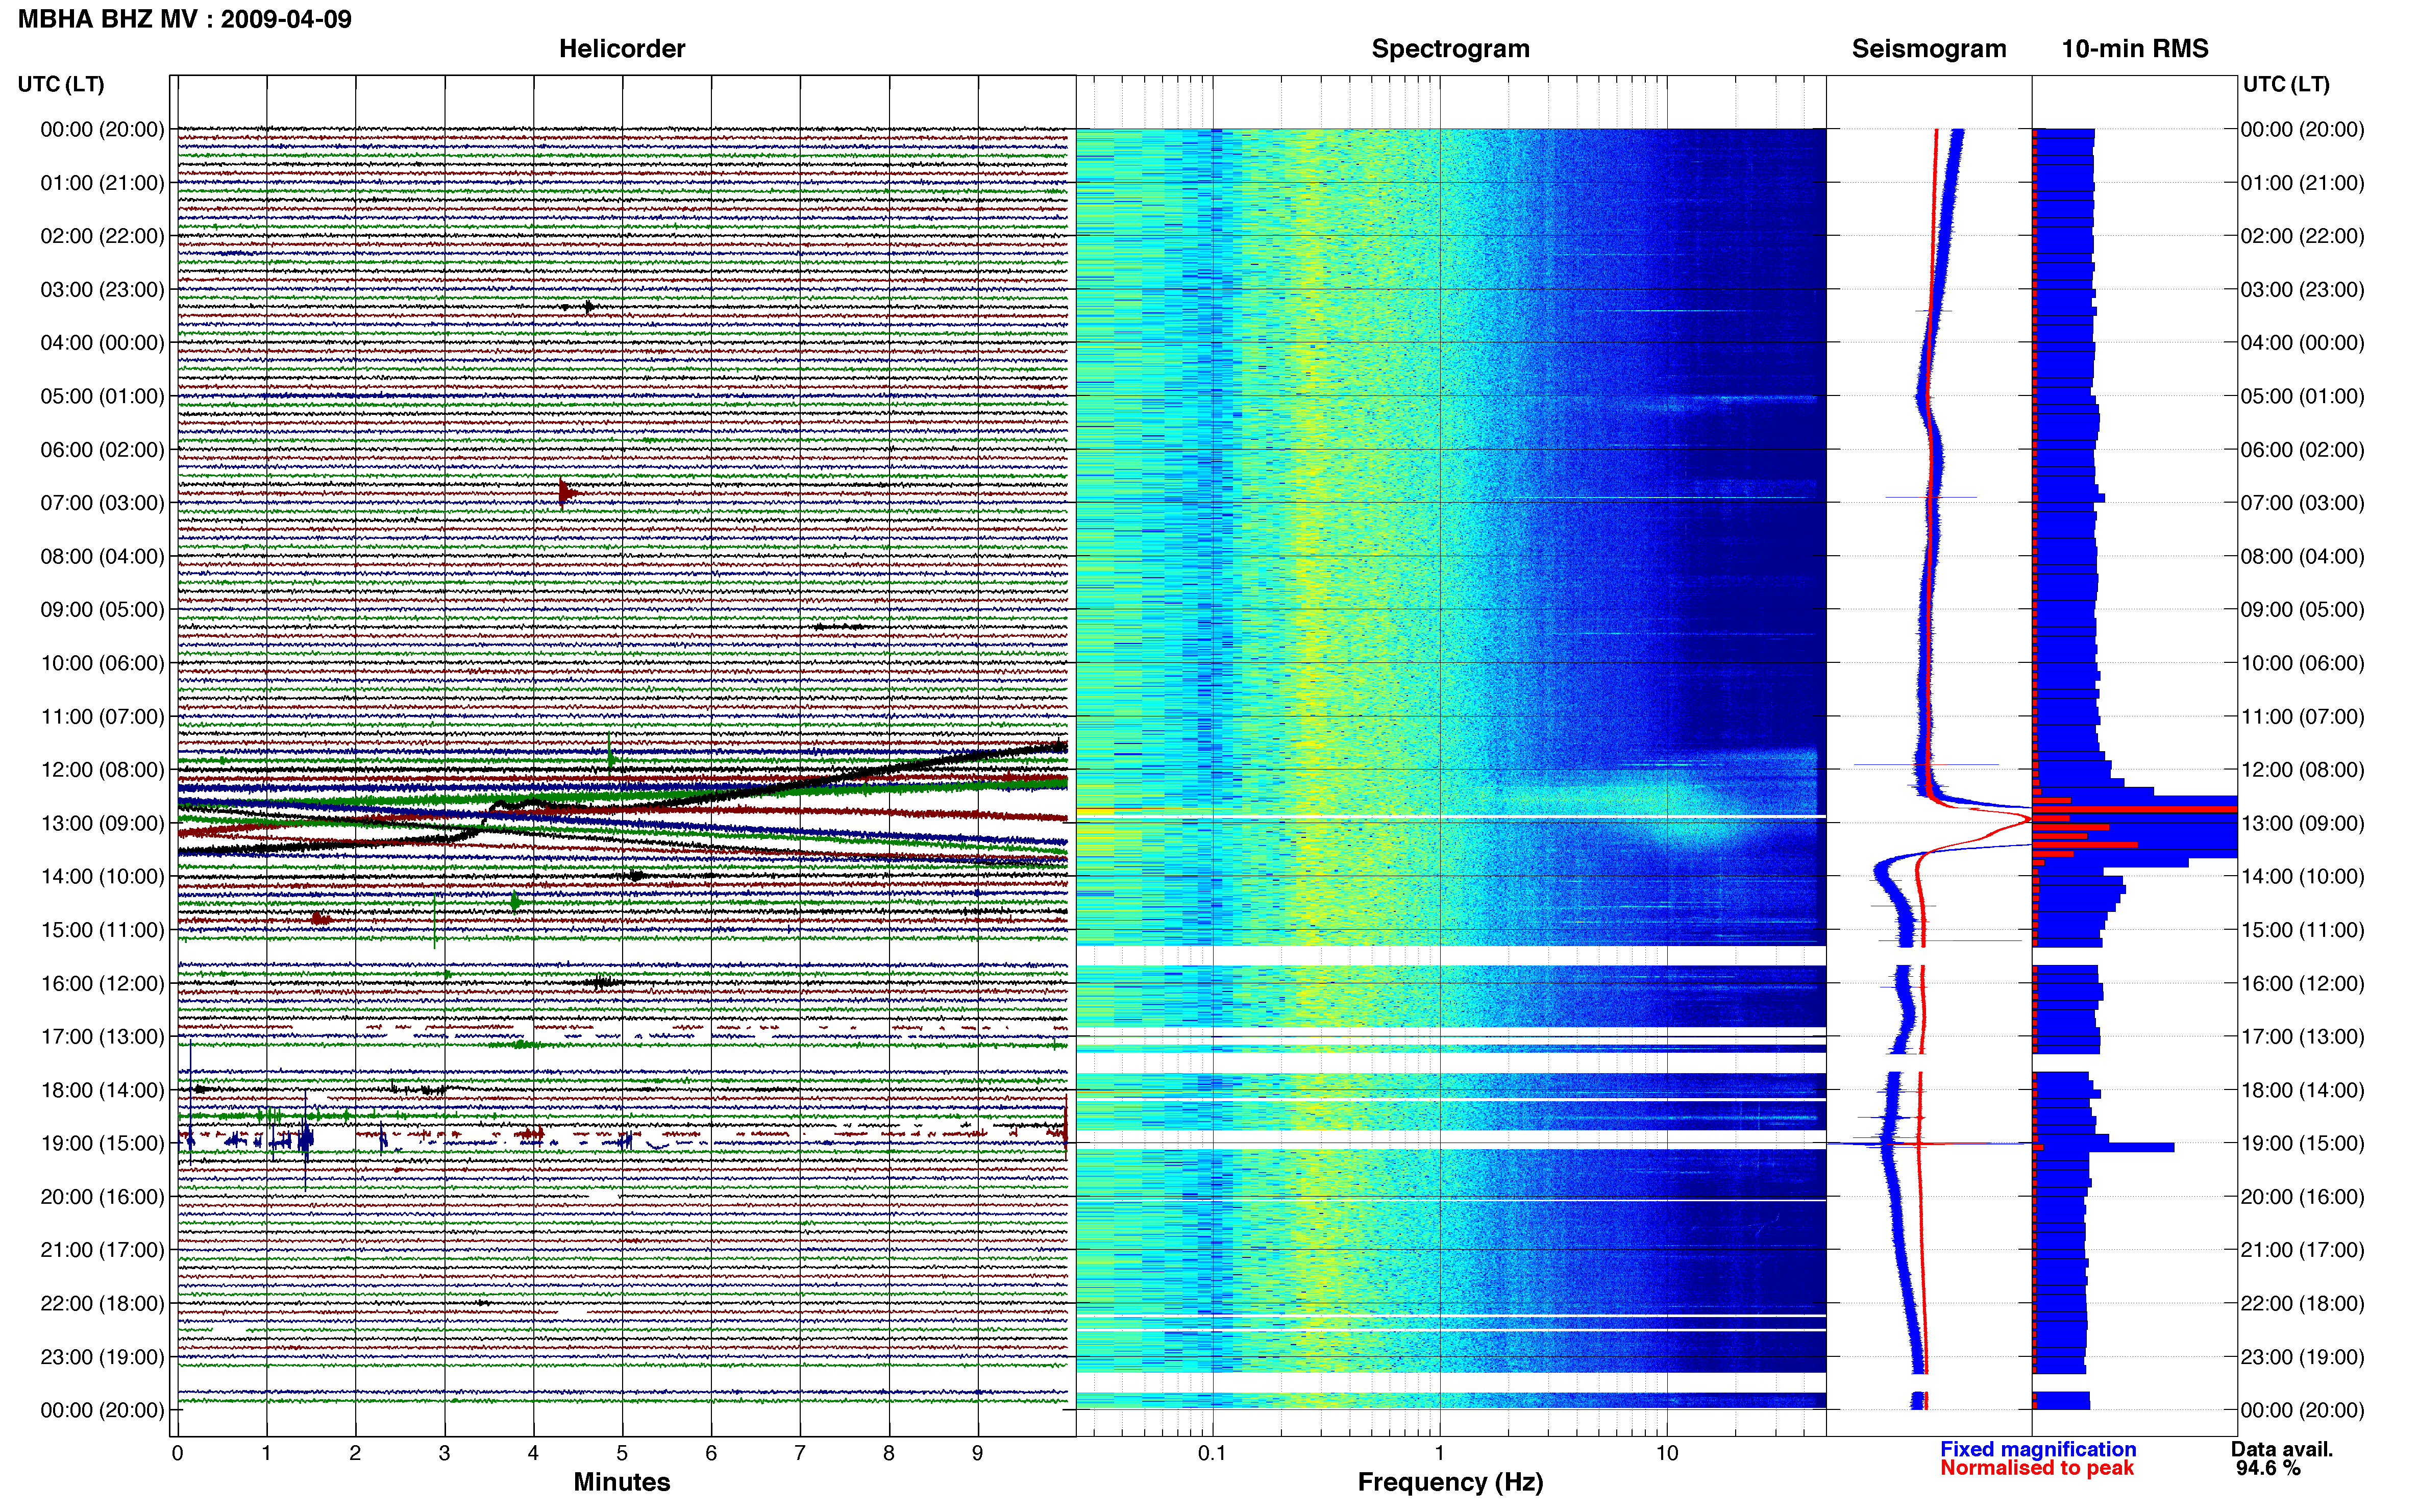Click the '10-min RMS' panel heading

2135,48
